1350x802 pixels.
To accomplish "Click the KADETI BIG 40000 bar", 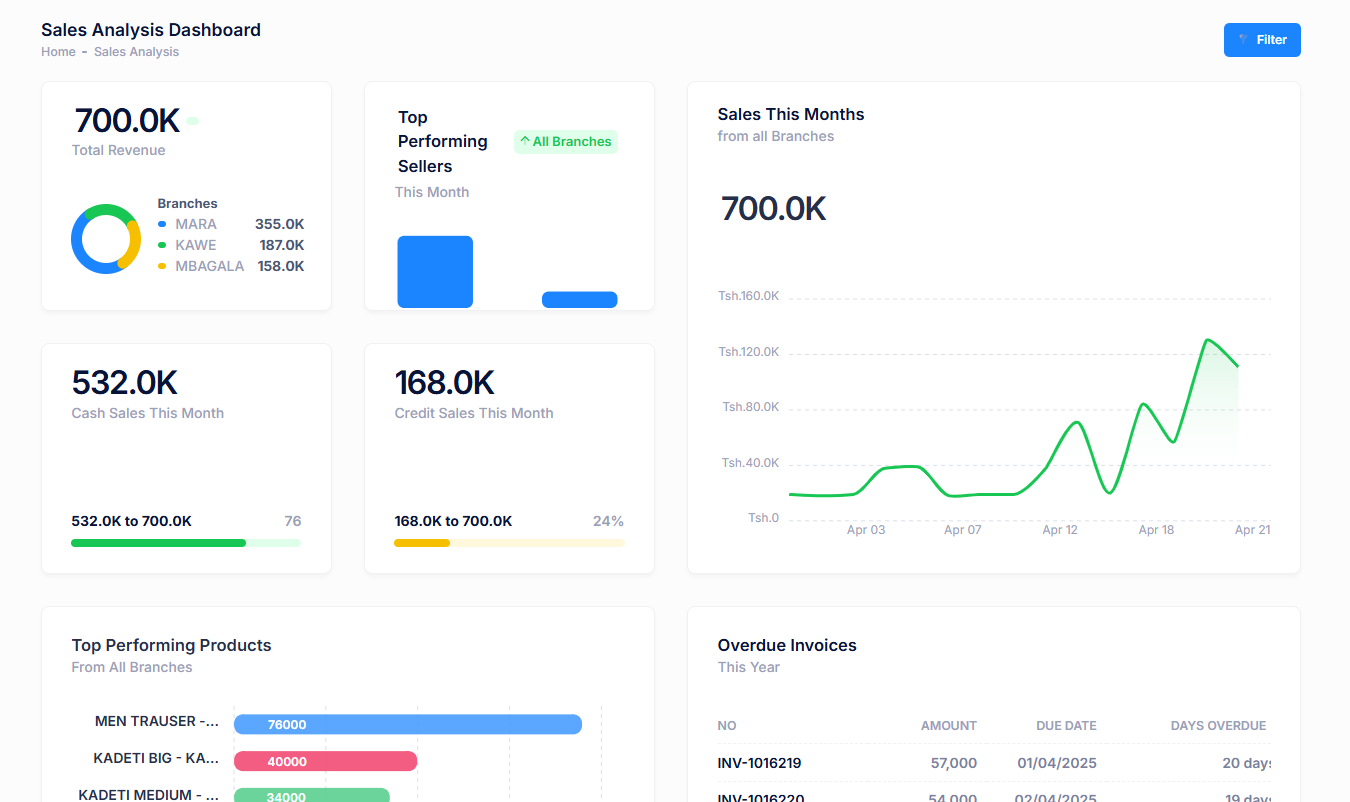I will [x=325, y=761].
